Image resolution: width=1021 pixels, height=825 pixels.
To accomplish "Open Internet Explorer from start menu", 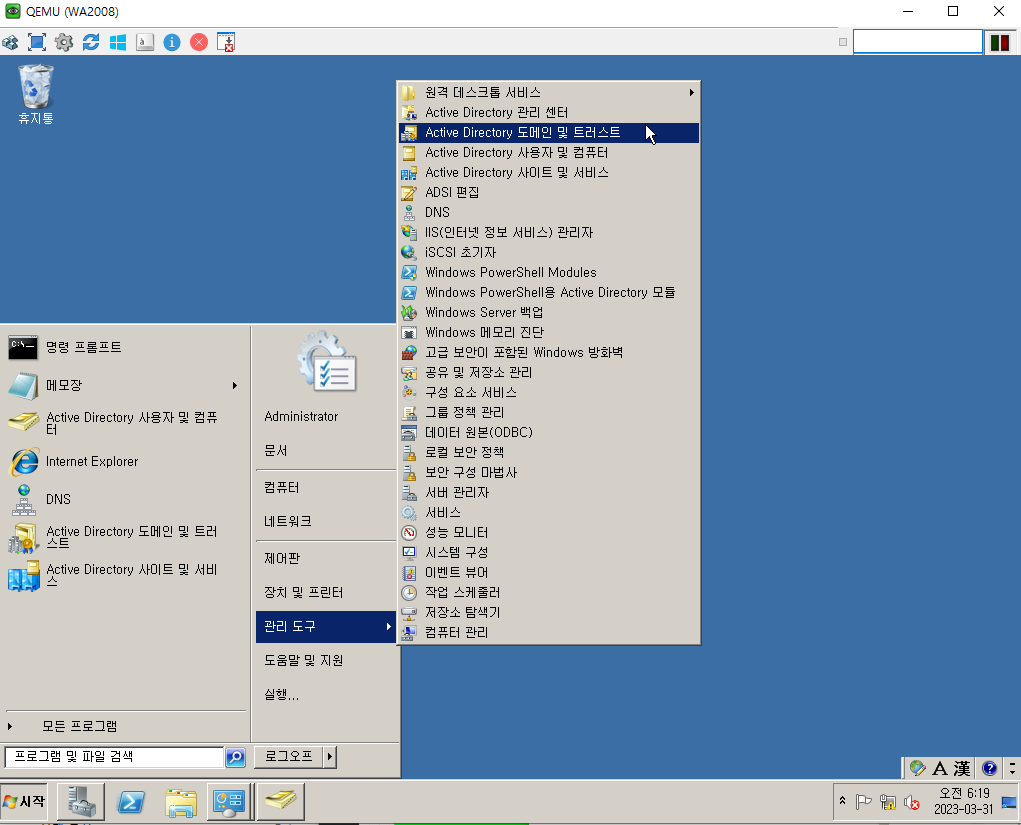I will [125, 462].
